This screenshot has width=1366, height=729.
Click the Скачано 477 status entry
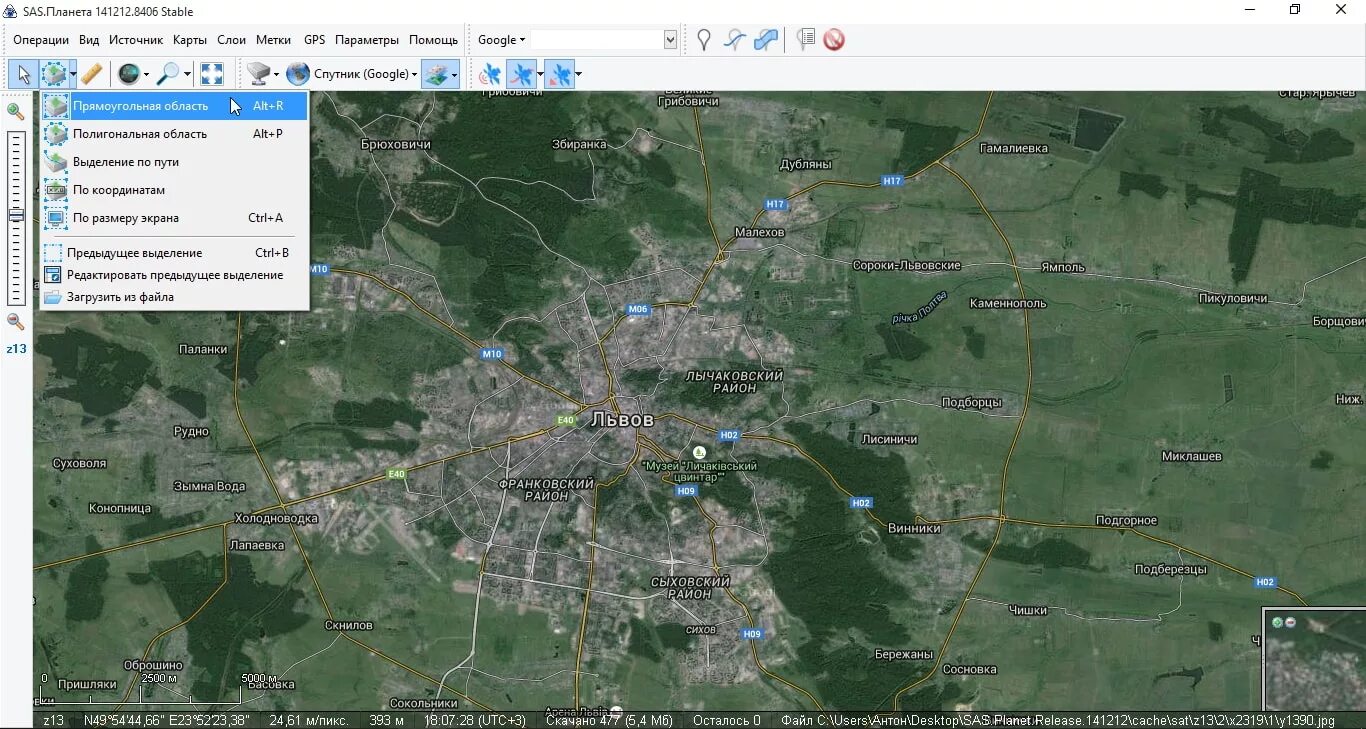pos(609,720)
